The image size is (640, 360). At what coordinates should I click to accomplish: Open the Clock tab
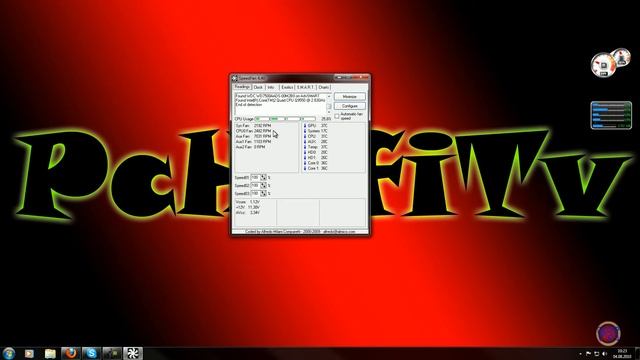[x=258, y=87]
